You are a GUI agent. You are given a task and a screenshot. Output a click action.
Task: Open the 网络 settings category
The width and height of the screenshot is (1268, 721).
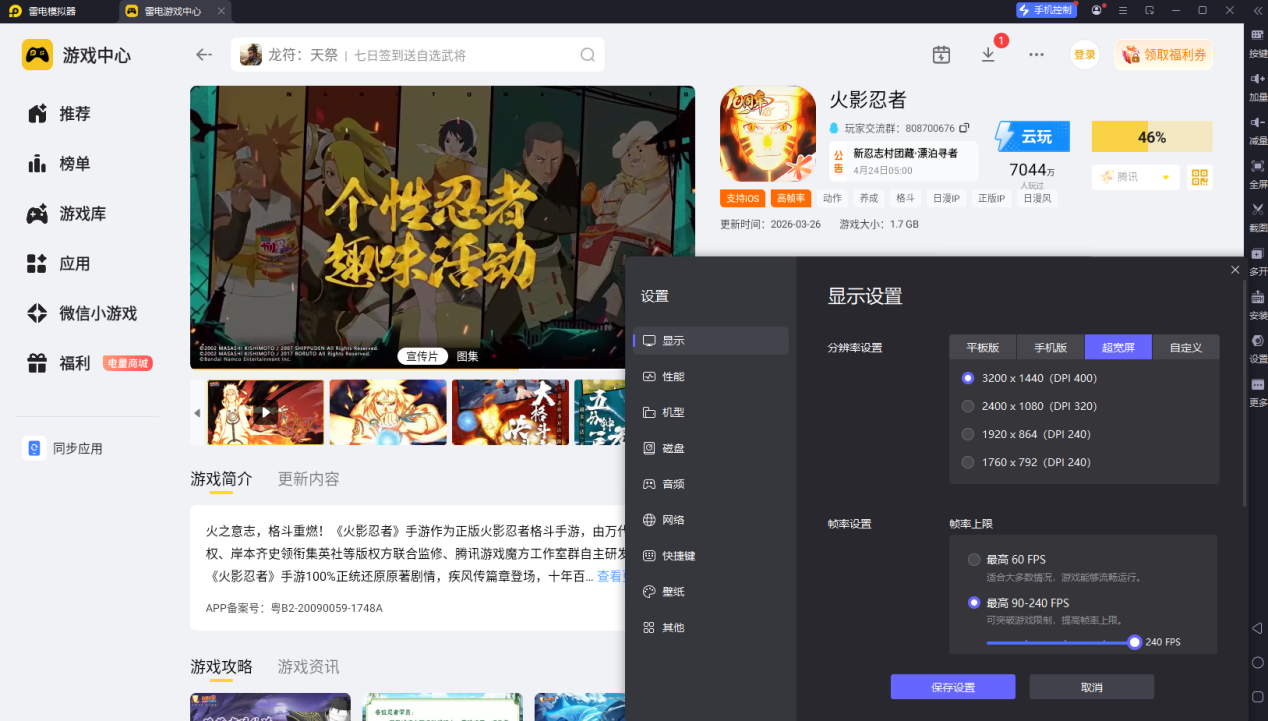coord(711,520)
